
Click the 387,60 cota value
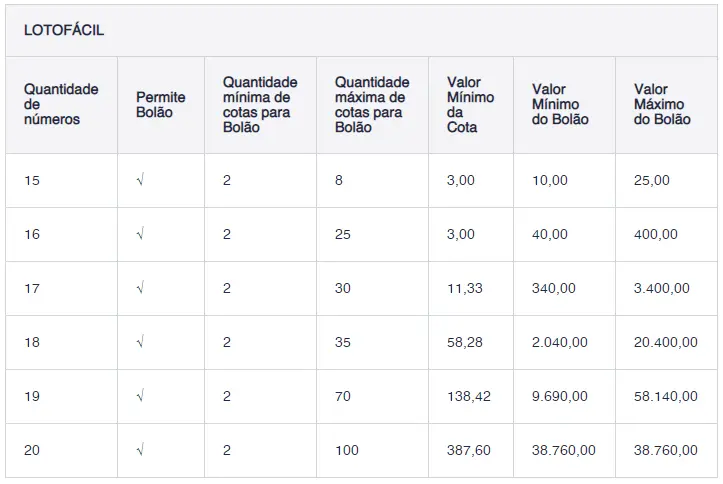point(469,451)
